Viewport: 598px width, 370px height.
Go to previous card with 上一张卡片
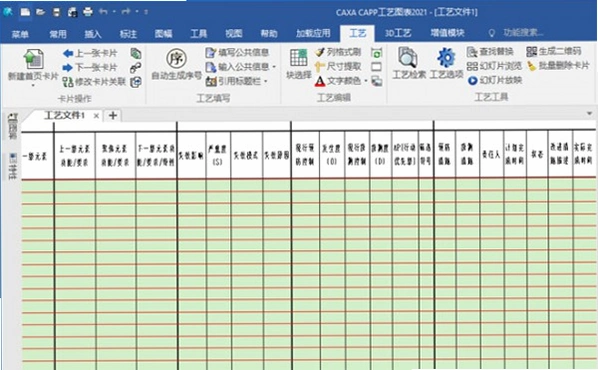[90, 53]
